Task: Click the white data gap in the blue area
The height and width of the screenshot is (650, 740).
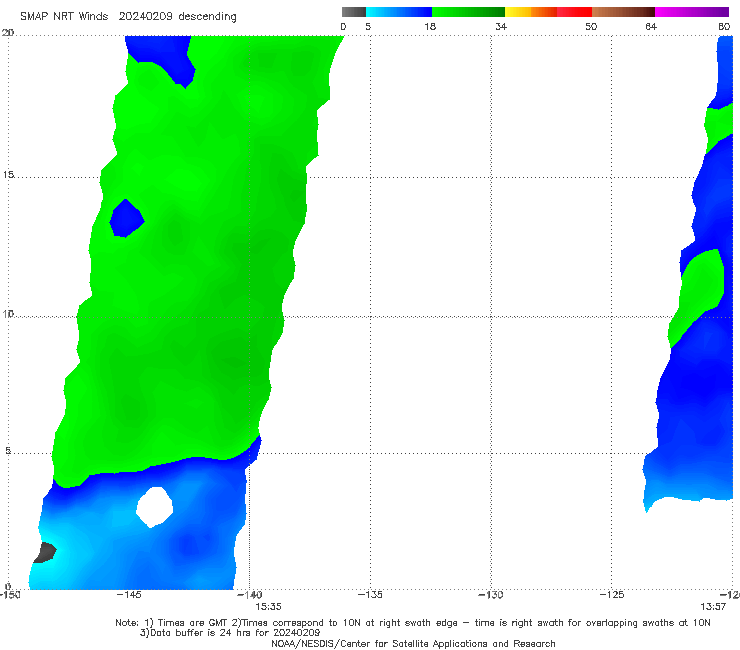Action: pos(154,507)
